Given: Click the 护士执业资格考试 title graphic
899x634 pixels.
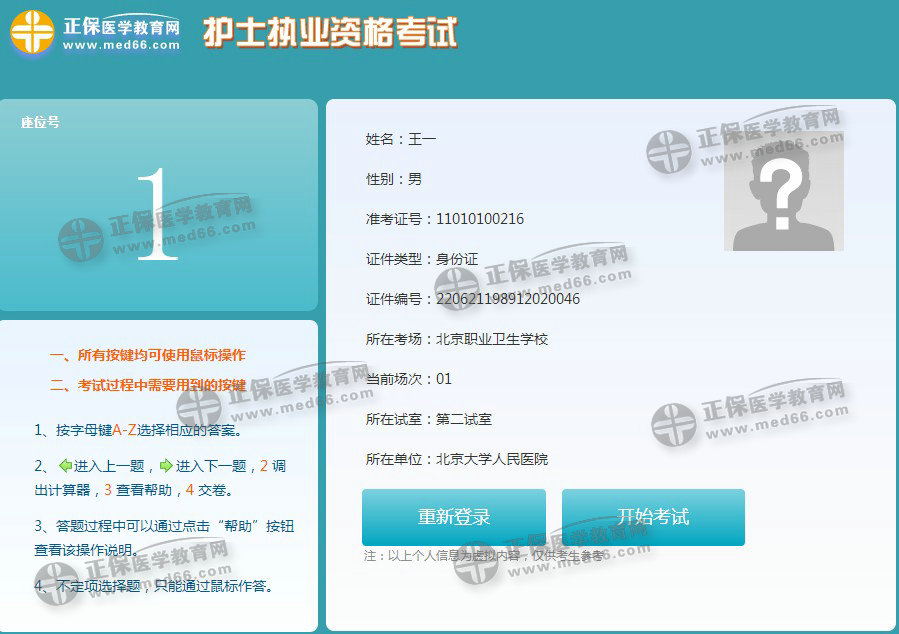Looking at the screenshot, I should pyautogui.click(x=331, y=33).
